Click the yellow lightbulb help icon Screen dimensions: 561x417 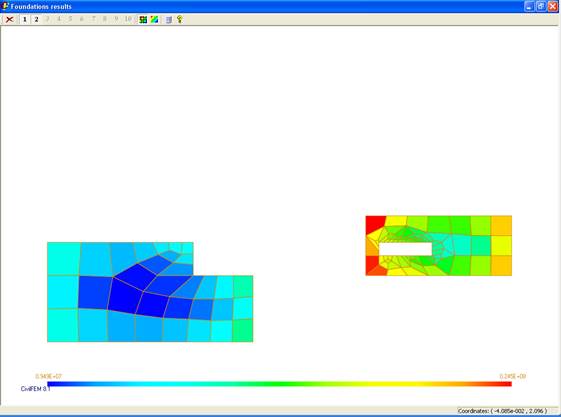(180, 19)
